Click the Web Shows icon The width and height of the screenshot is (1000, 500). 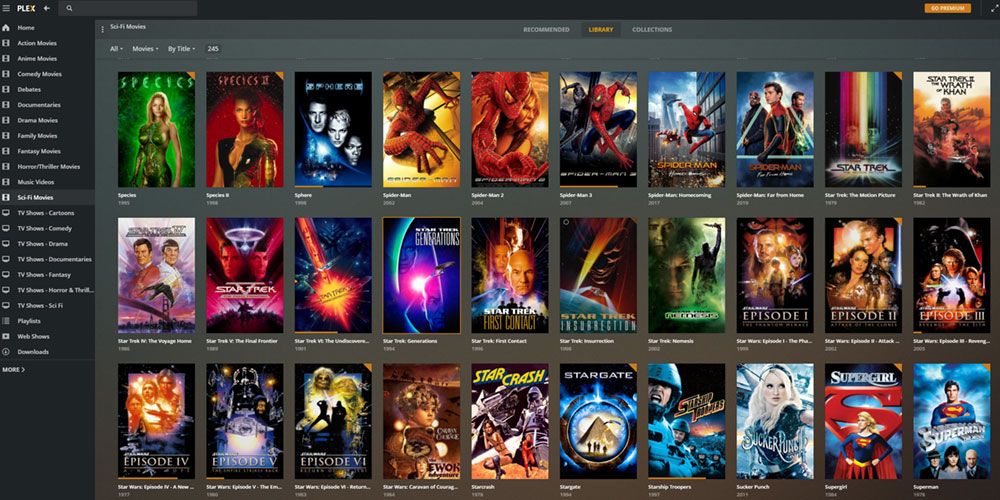6,336
